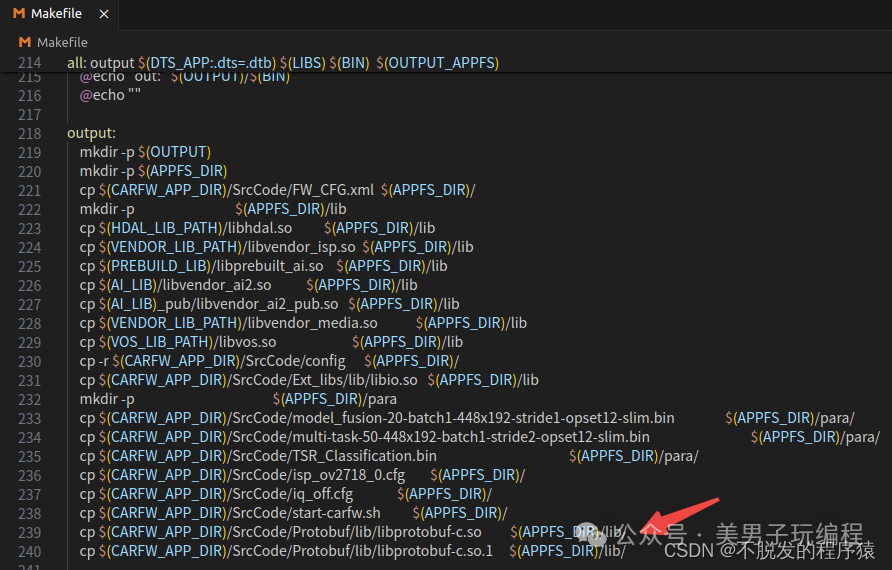Click the @echo "" line

click(110, 95)
